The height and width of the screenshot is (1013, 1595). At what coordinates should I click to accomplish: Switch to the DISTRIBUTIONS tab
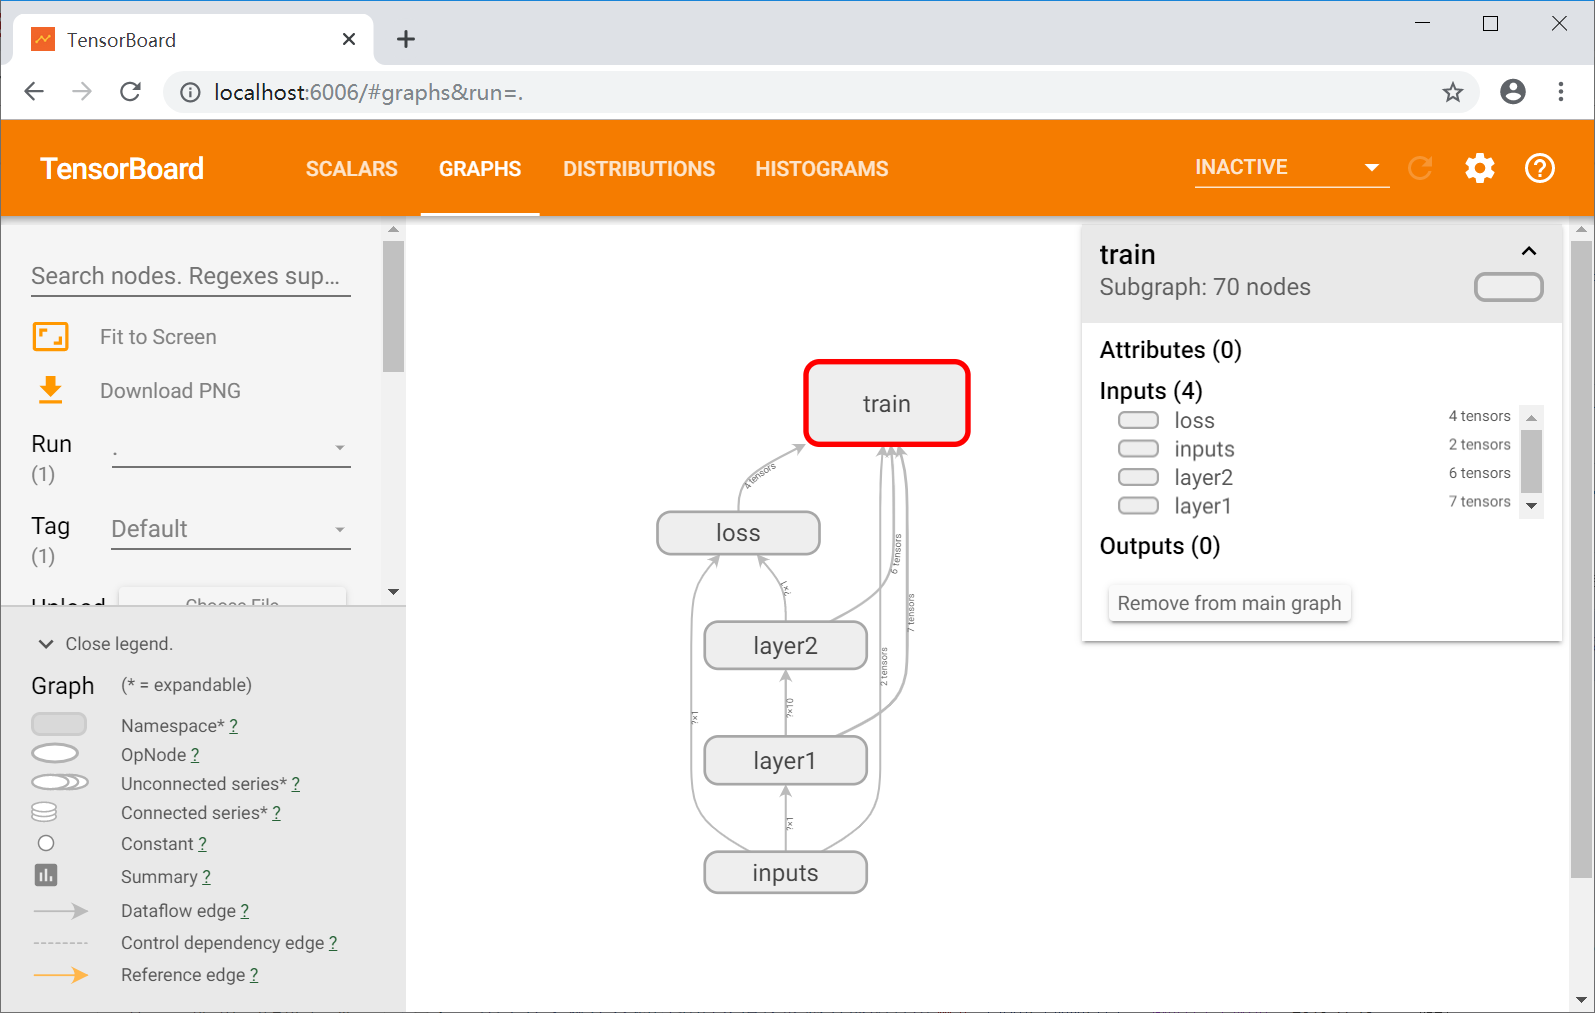pyautogui.click(x=639, y=169)
